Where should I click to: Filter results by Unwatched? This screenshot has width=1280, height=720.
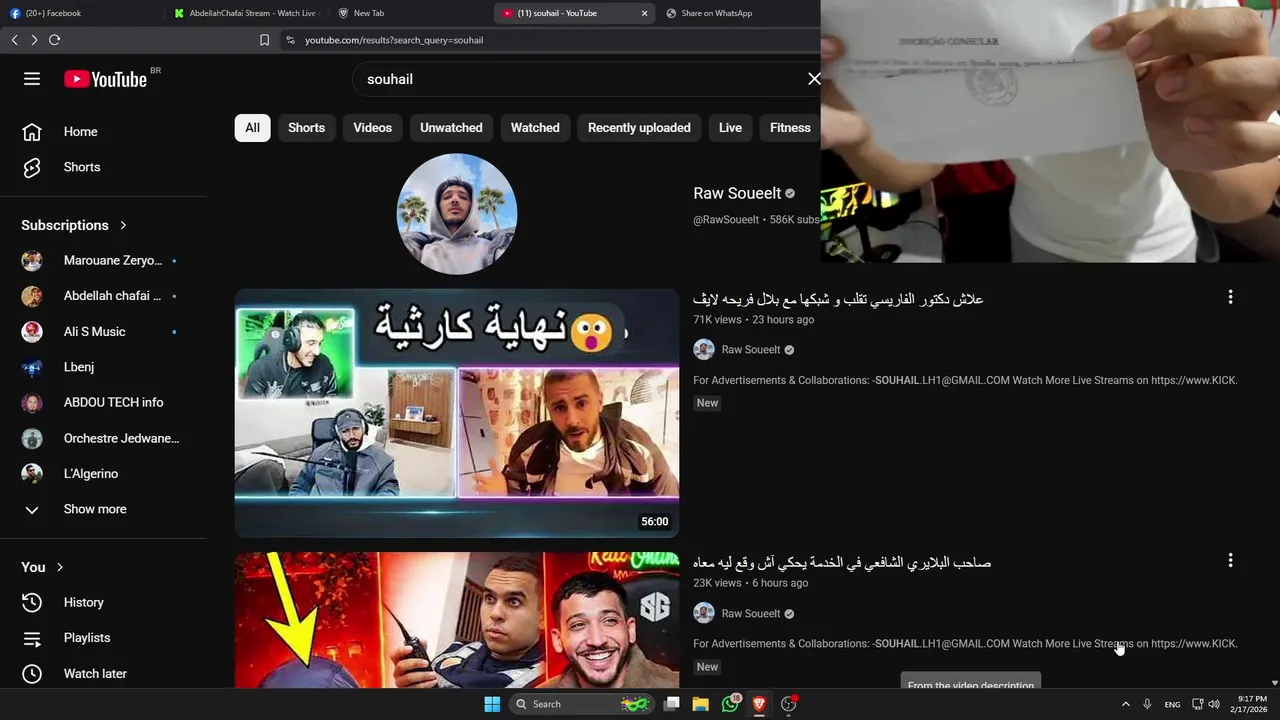[451, 128]
